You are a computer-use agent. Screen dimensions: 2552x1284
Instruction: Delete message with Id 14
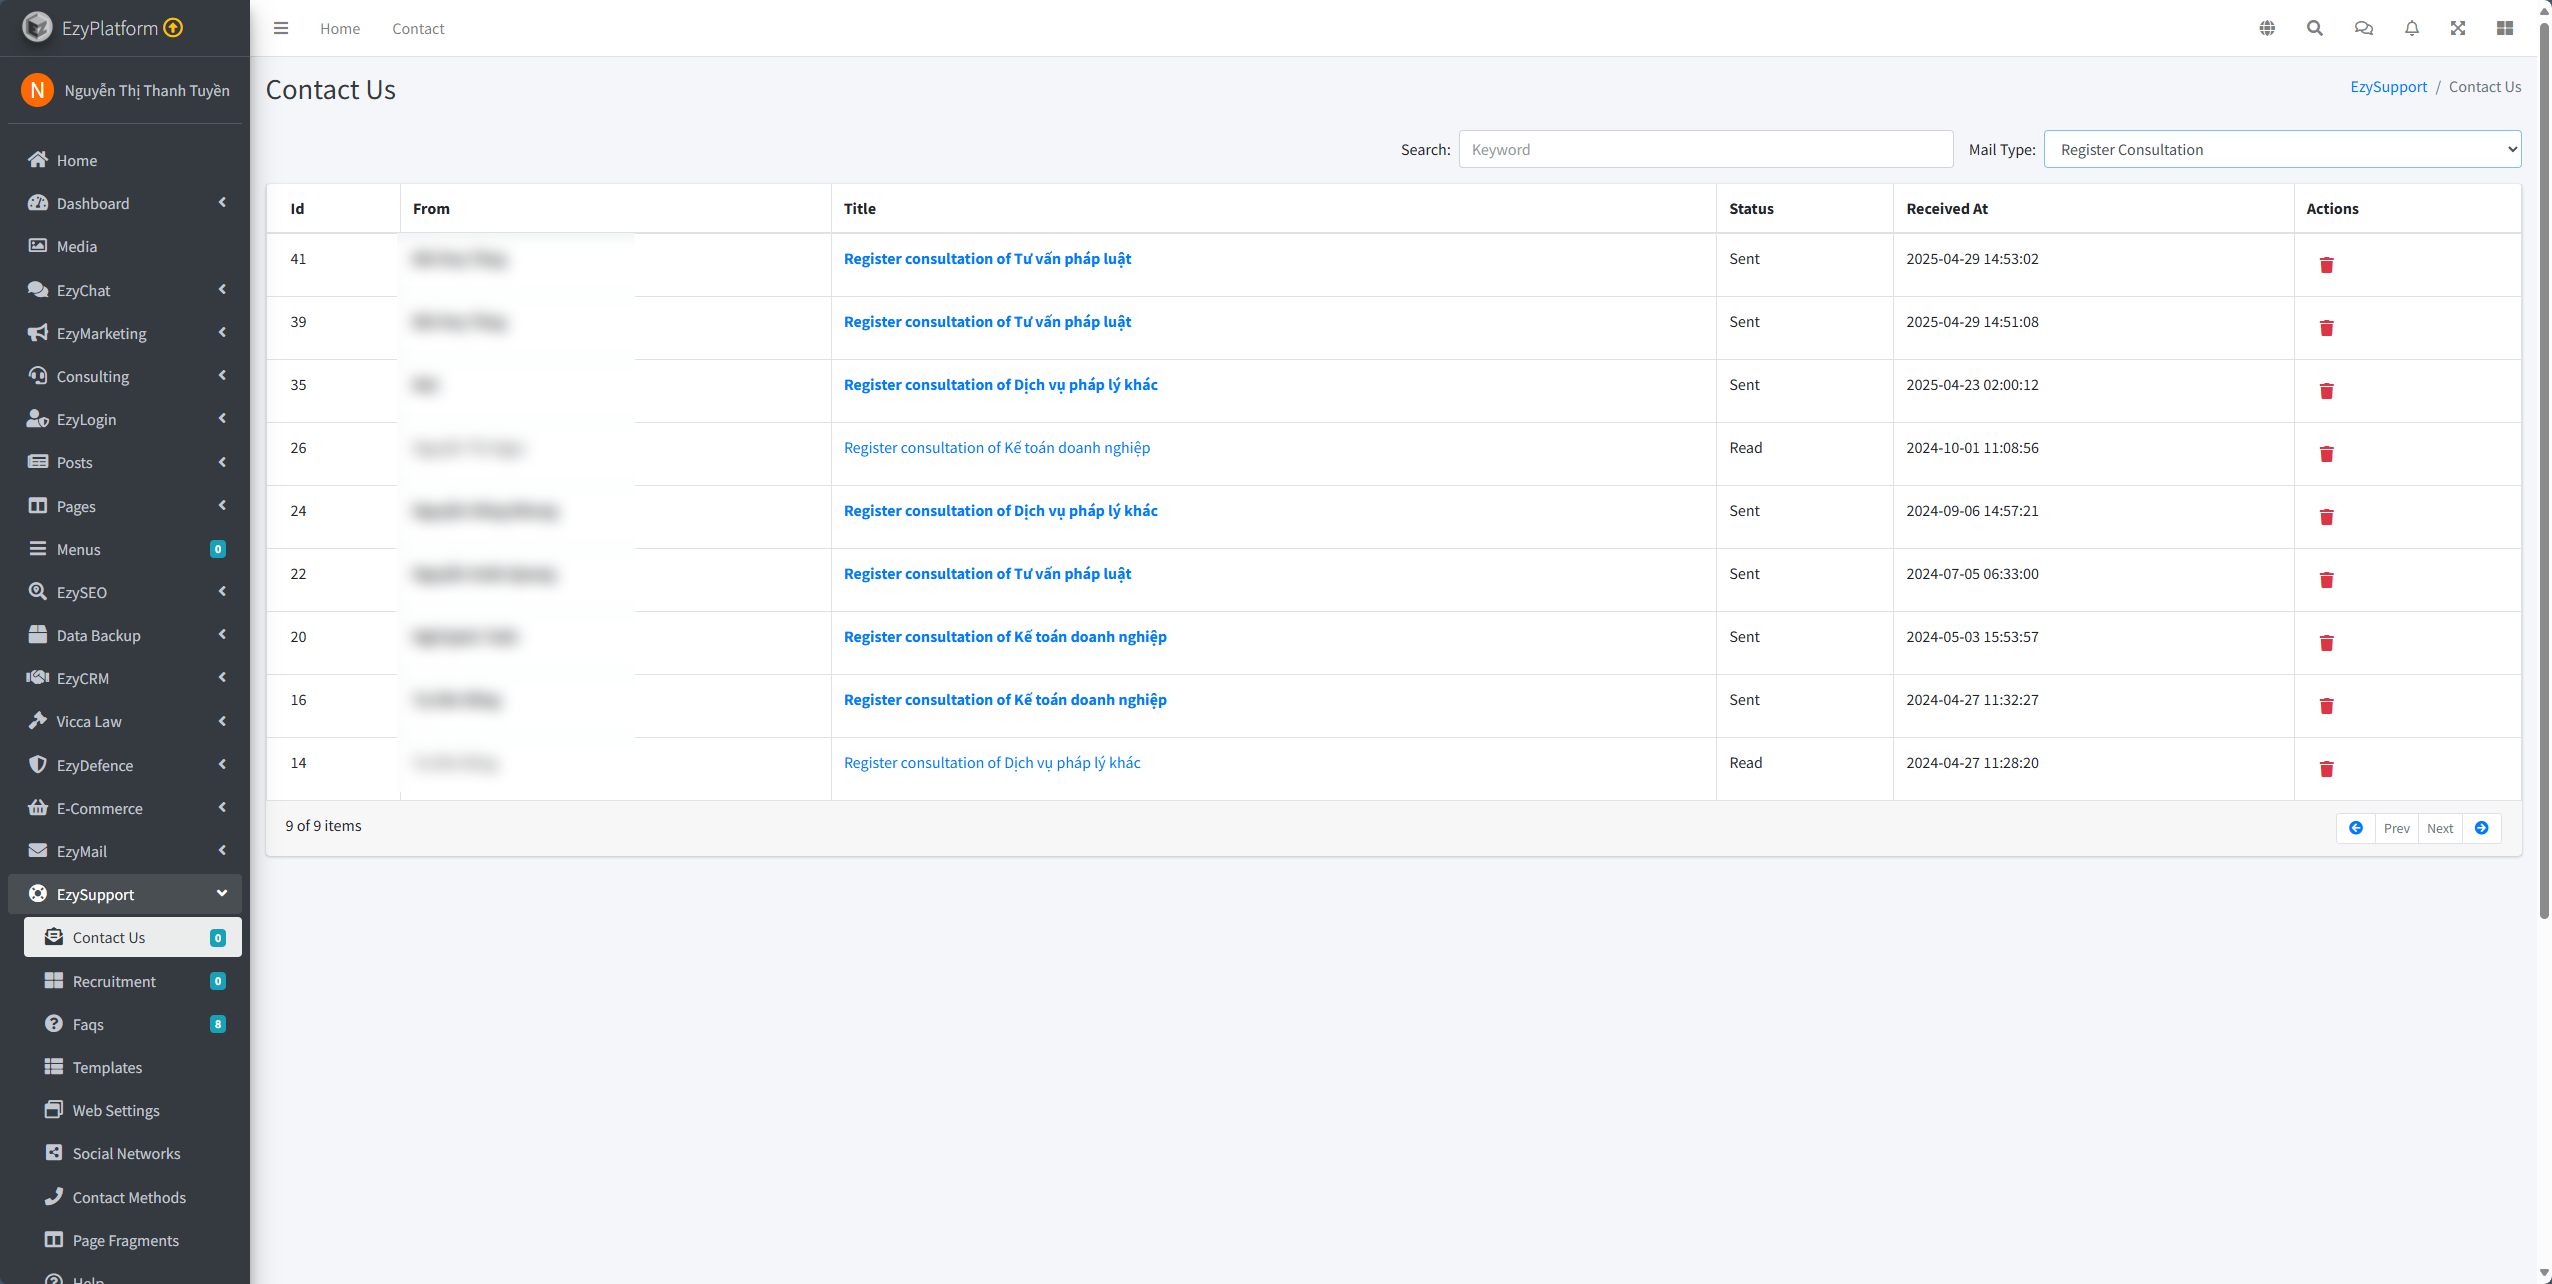[2327, 769]
